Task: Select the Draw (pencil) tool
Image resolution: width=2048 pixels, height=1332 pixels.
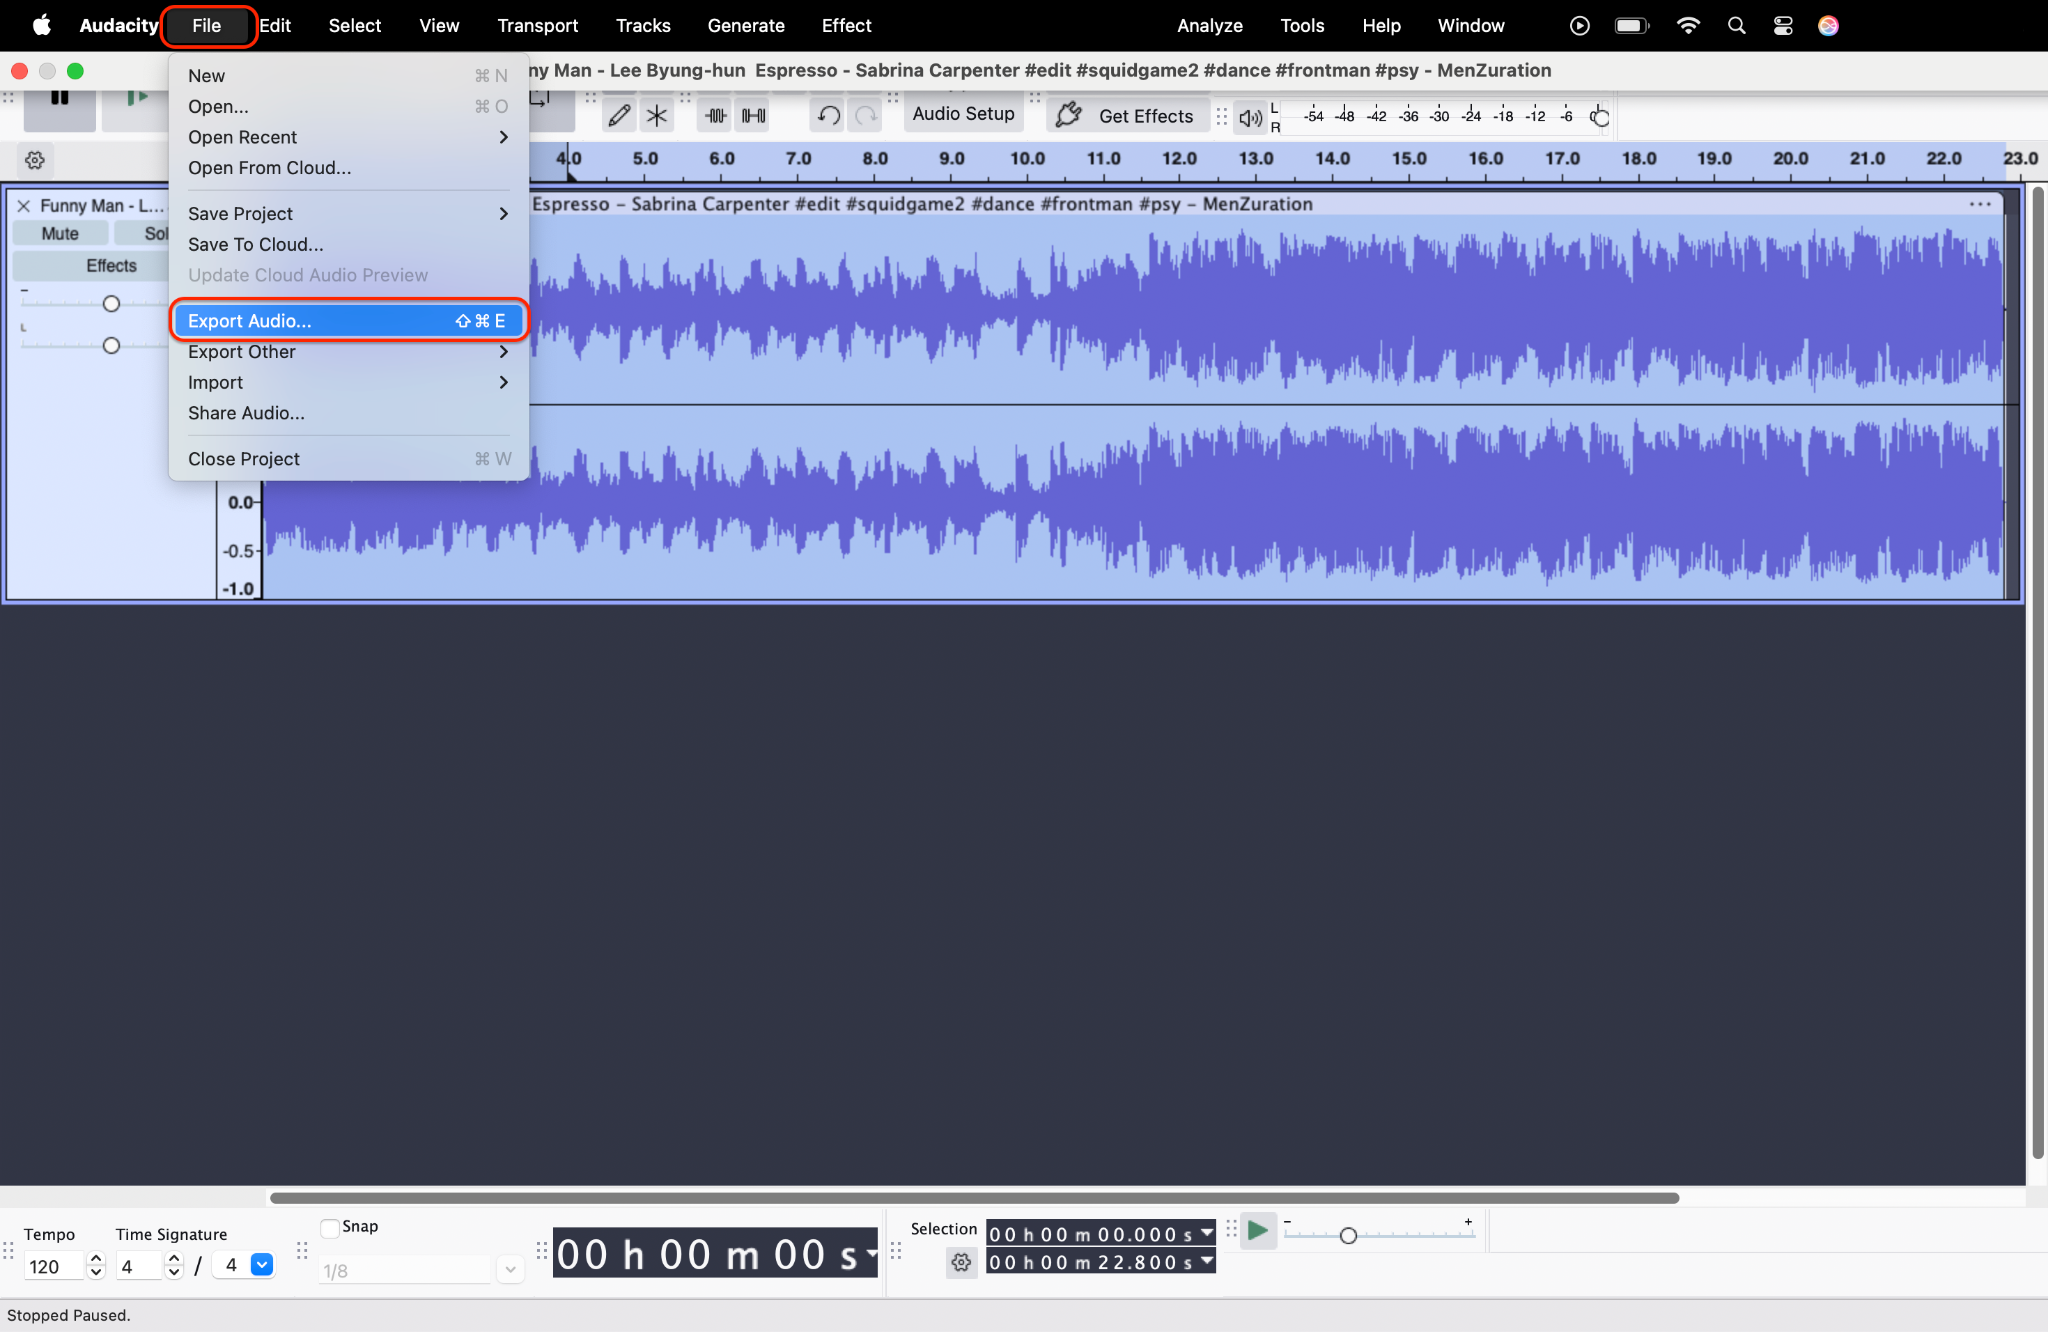Action: (x=619, y=116)
